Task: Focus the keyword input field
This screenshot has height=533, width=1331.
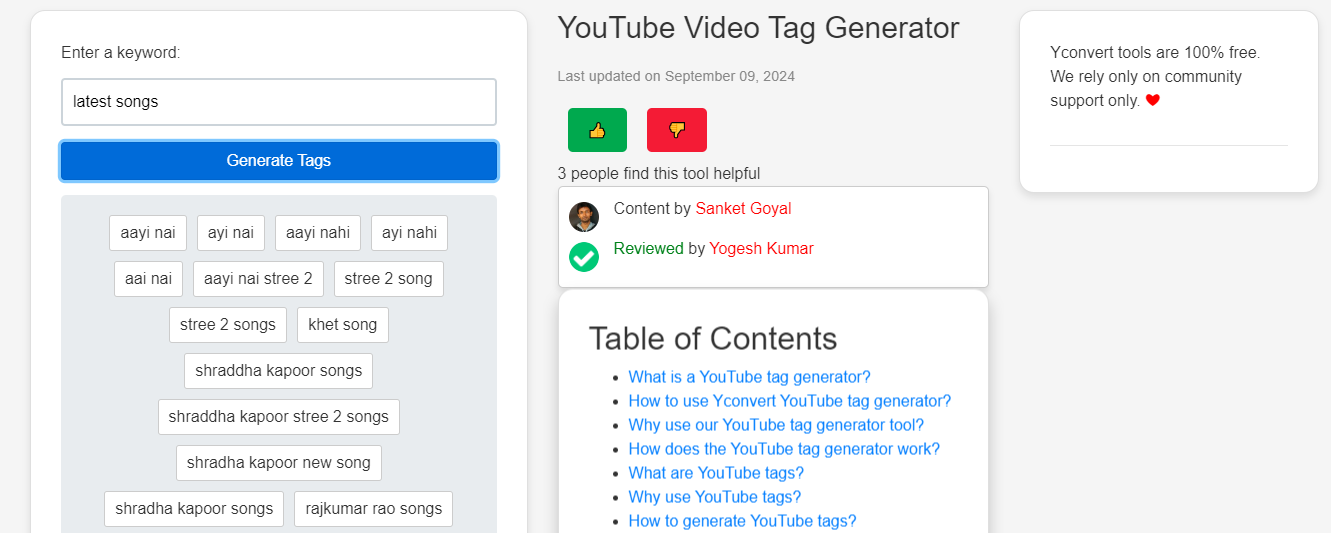Action: click(x=279, y=102)
